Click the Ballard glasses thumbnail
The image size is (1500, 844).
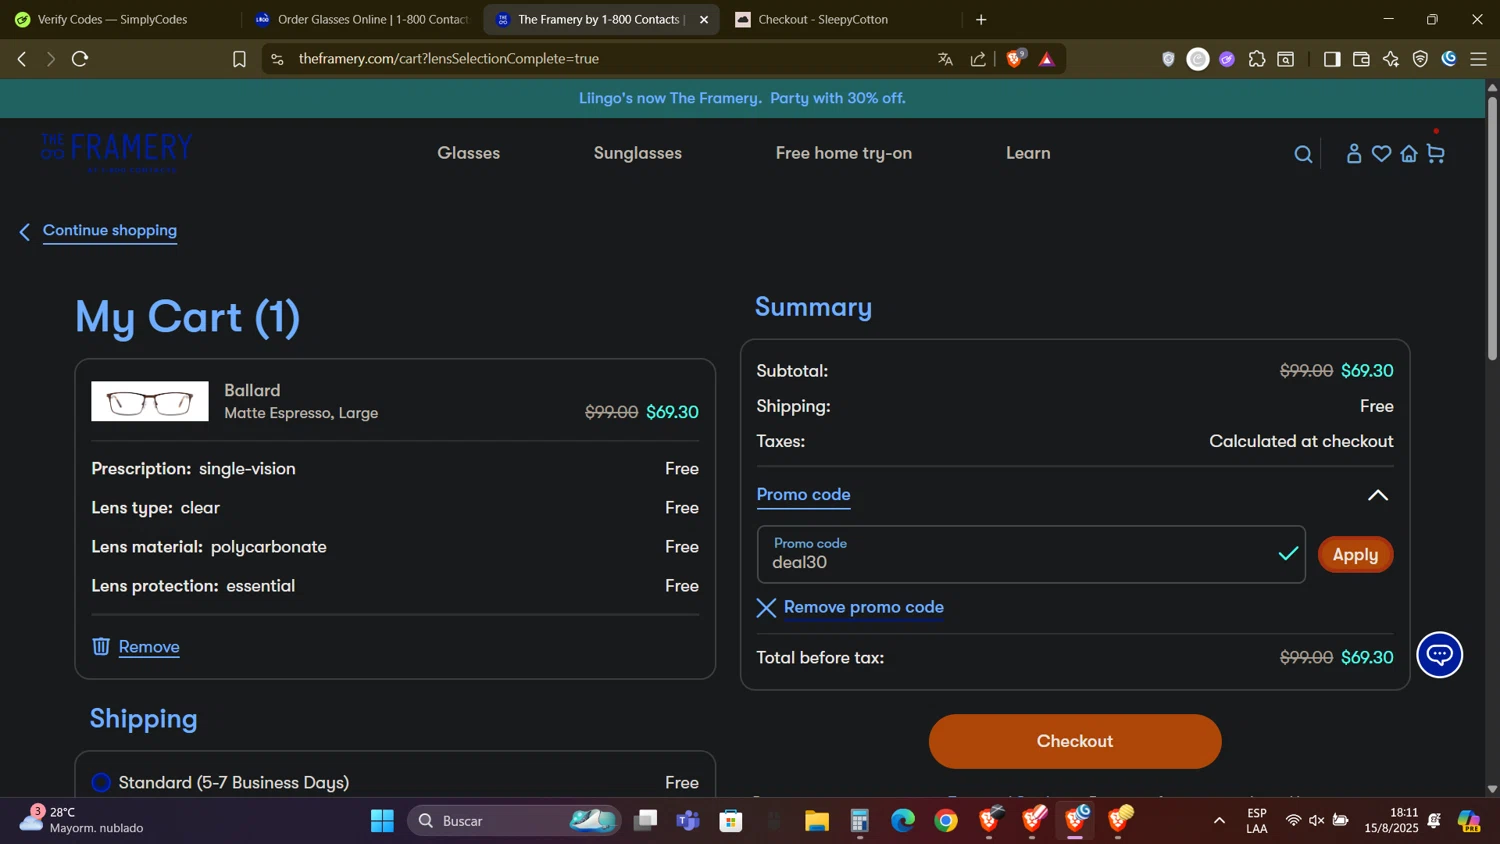tap(150, 401)
